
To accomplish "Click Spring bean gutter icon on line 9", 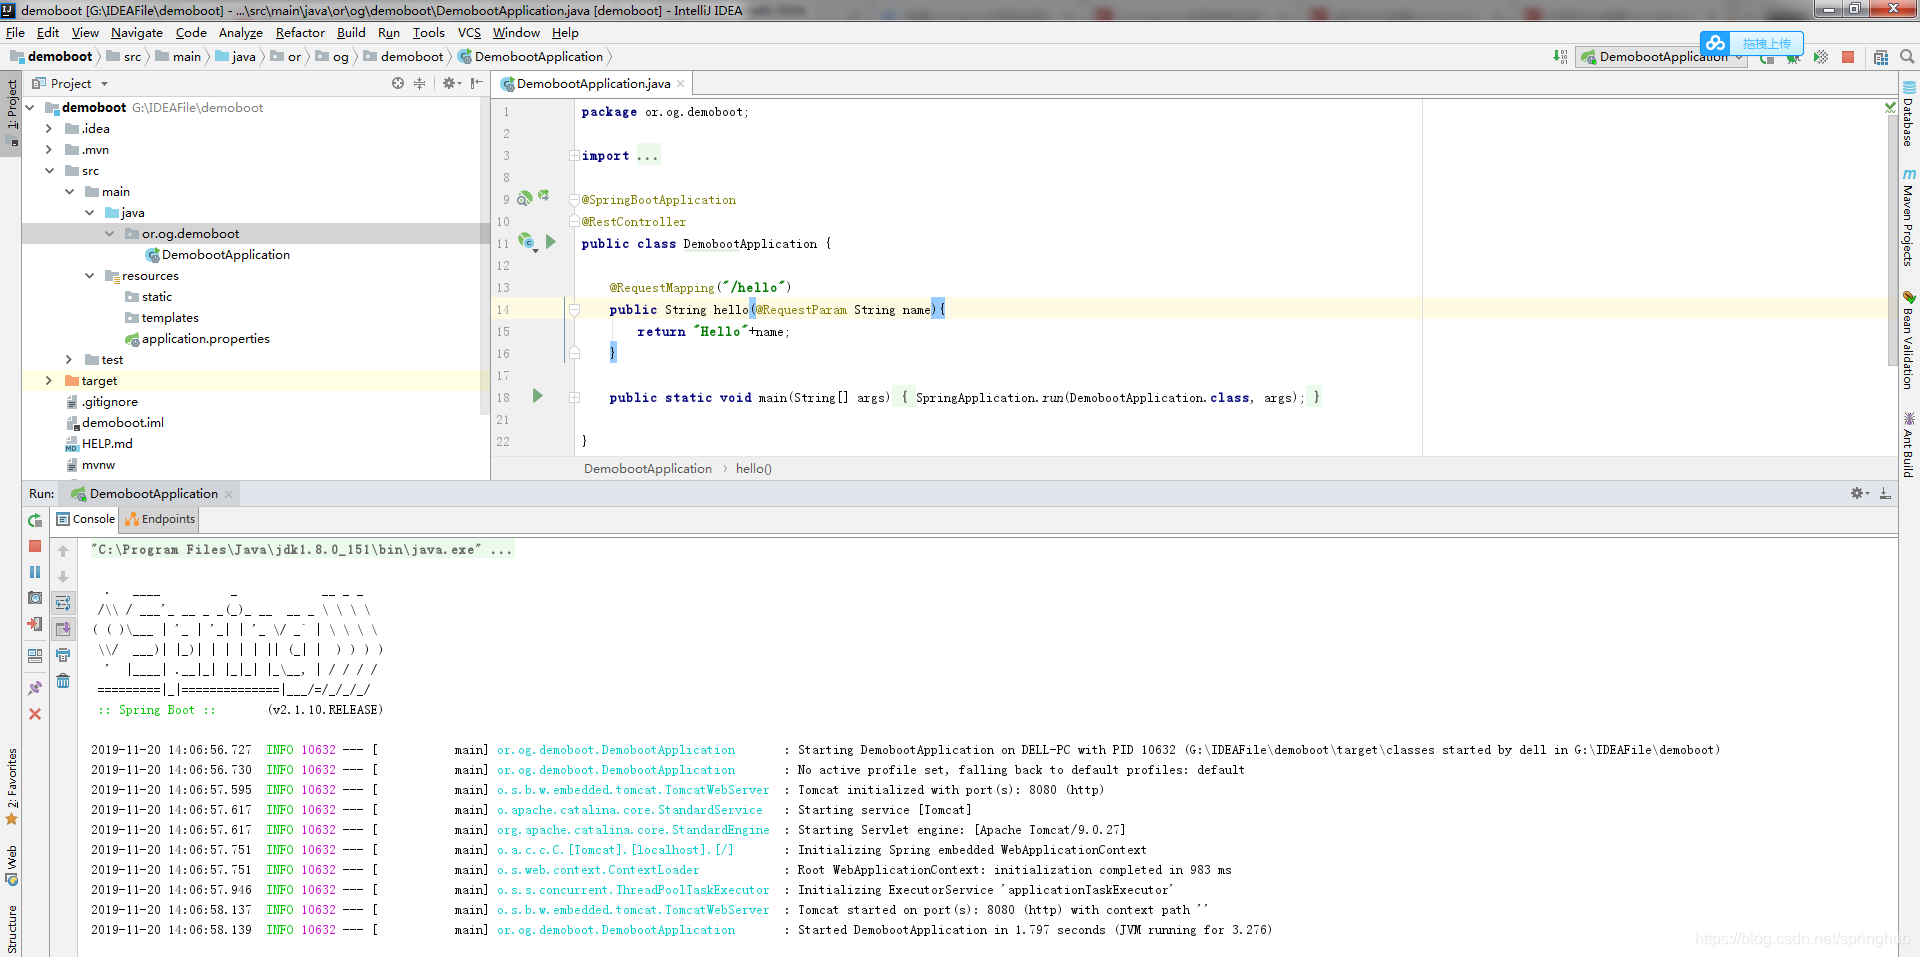I will coord(524,199).
